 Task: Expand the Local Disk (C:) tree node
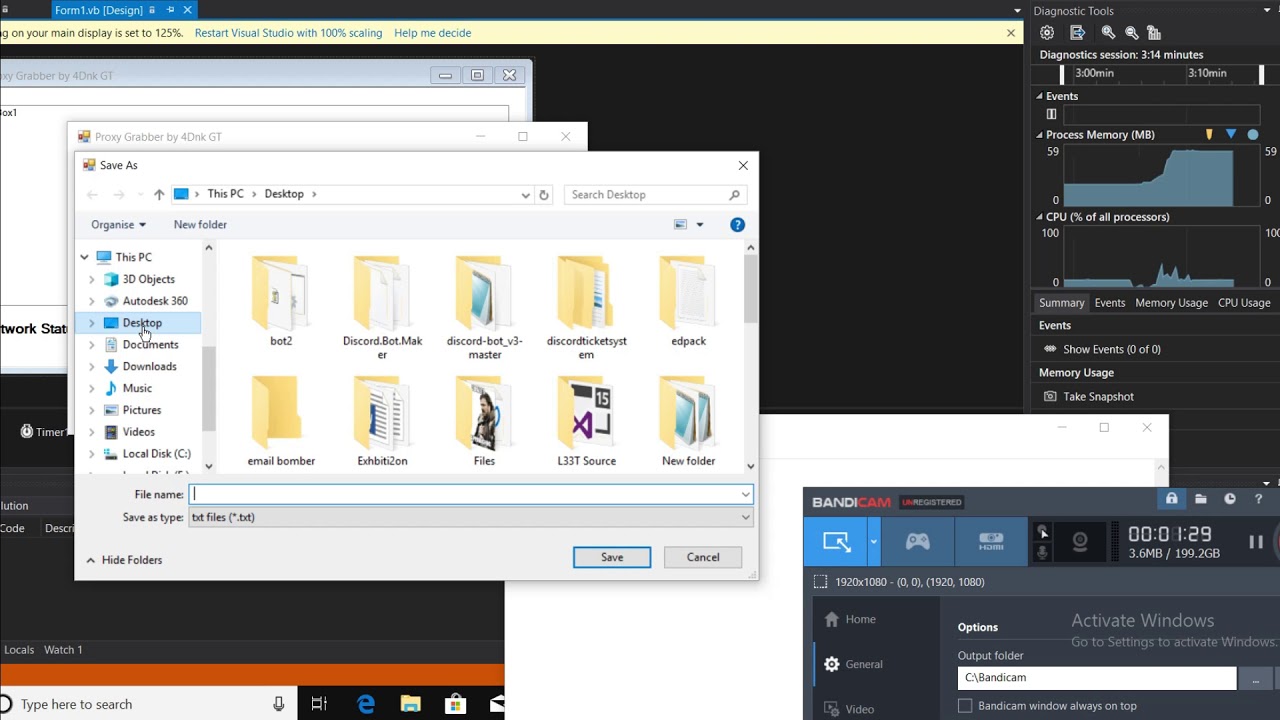click(92, 454)
